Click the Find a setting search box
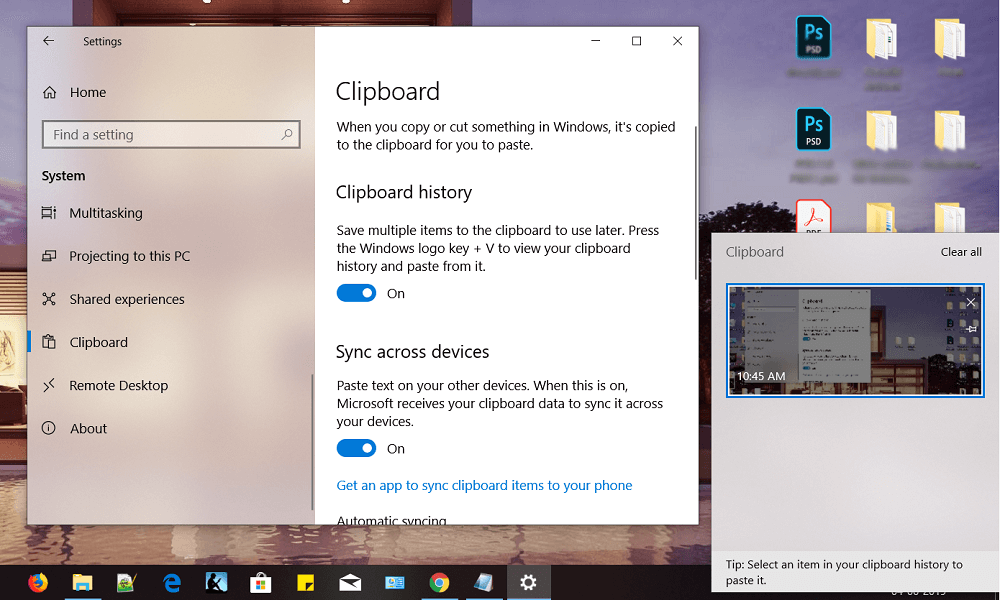The height and width of the screenshot is (600, 1000). tap(160, 134)
